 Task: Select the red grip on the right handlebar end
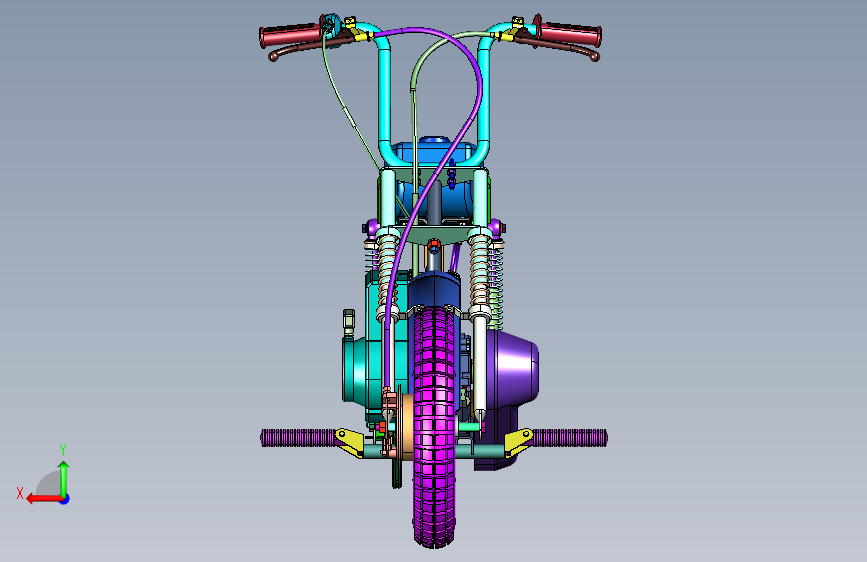tap(570, 34)
